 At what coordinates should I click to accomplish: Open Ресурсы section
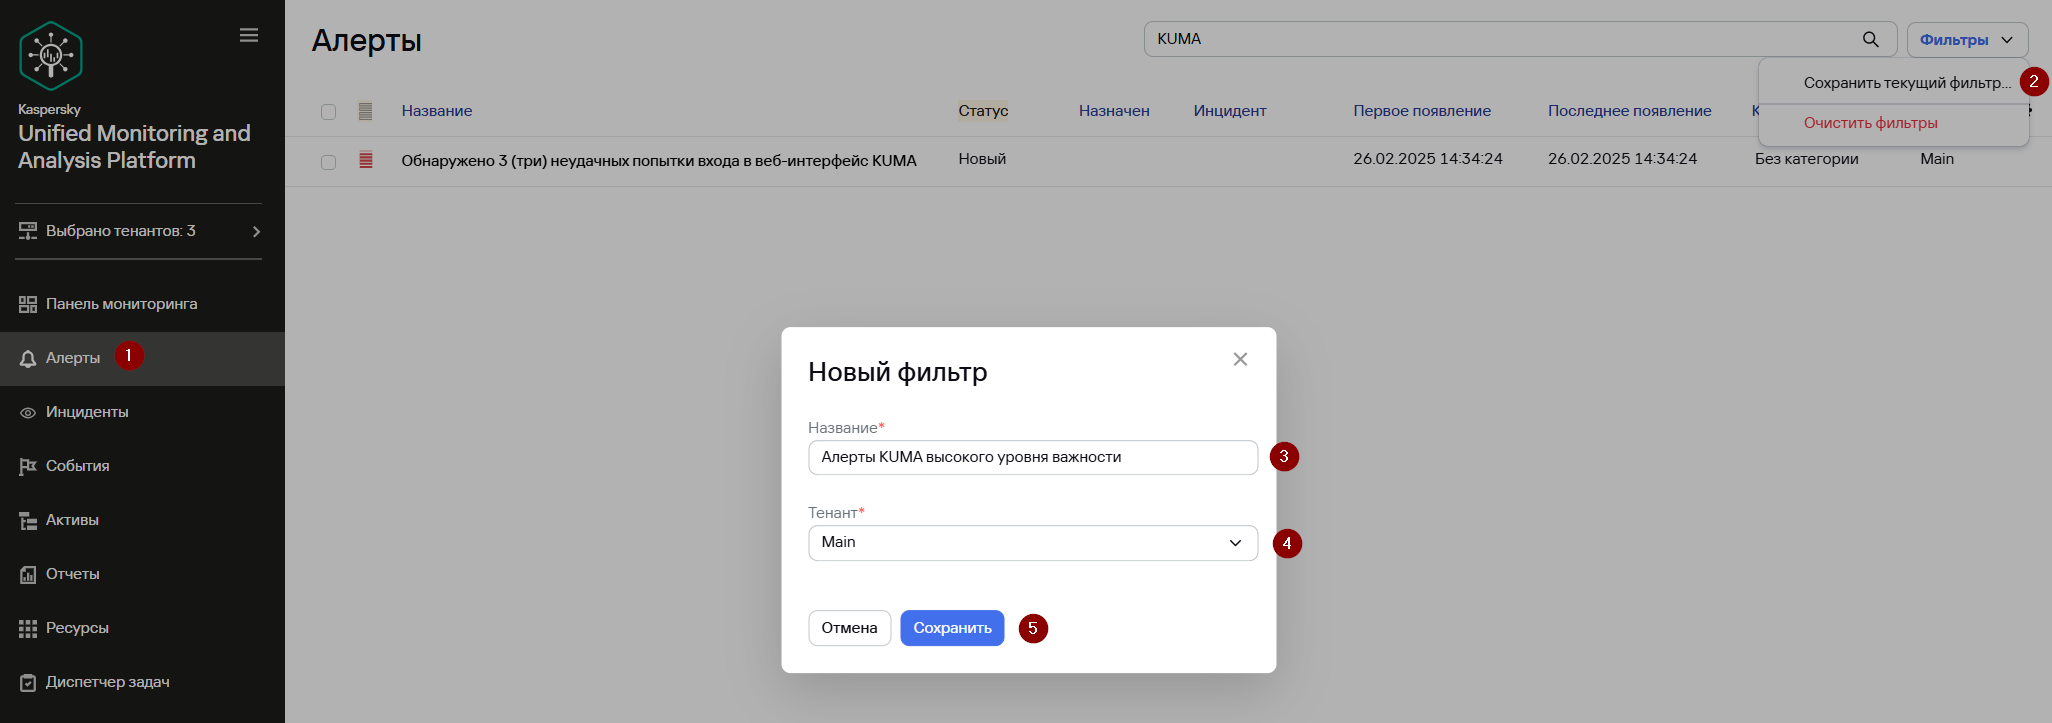(x=142, y=628)
